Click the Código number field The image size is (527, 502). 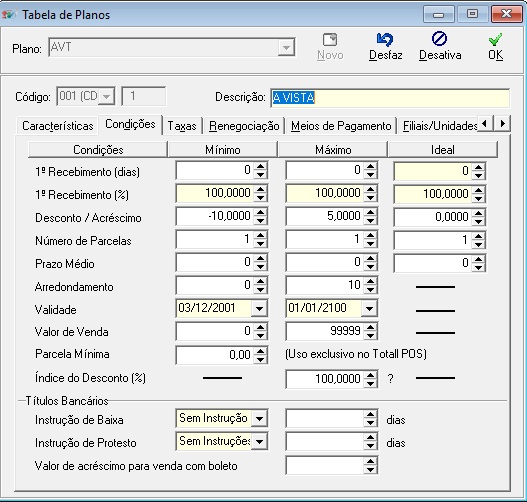pos(144,96)
